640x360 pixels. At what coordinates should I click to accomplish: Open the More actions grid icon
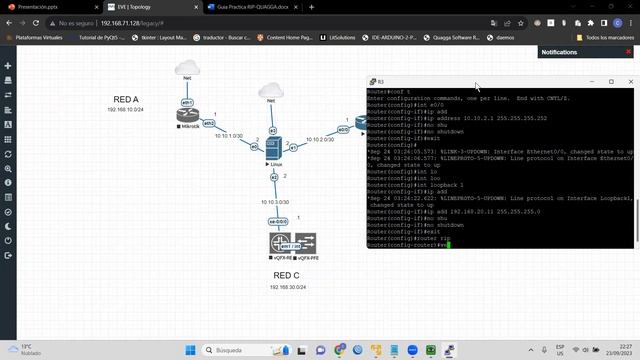tap(8, 139)
